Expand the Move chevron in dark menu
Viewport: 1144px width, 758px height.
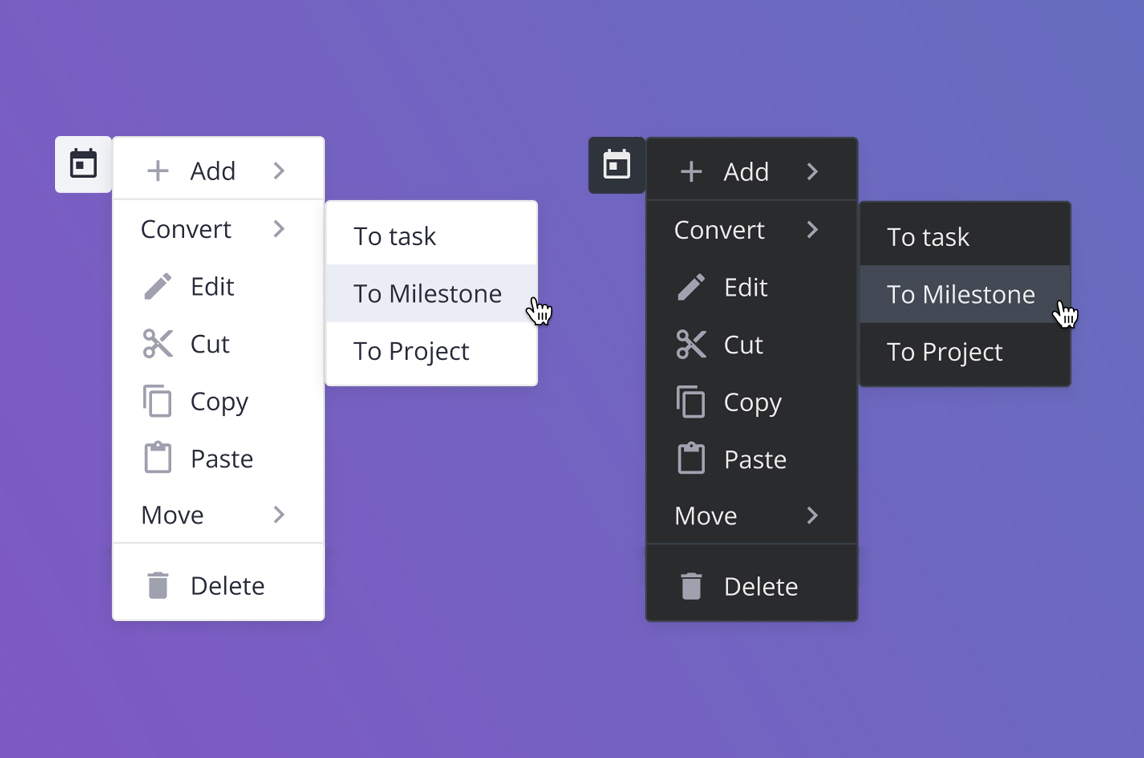813,516
